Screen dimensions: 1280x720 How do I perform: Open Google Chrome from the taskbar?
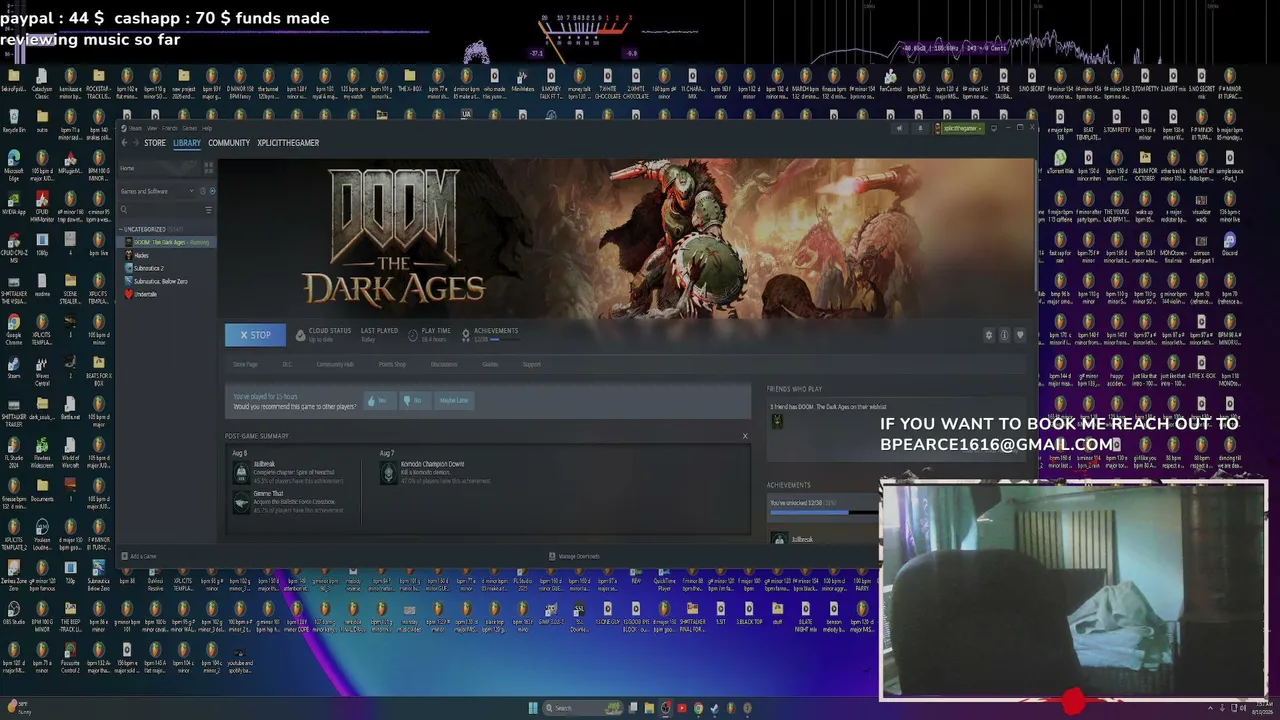click(698, 708)
